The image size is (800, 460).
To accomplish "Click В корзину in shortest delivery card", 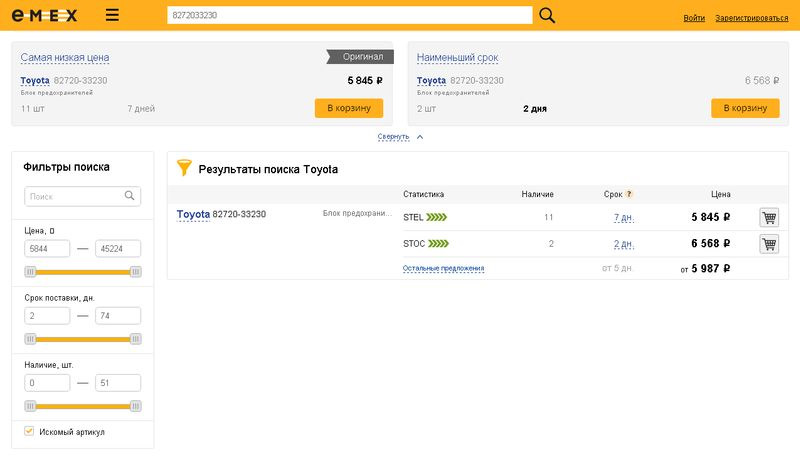I will pos(745,108).
